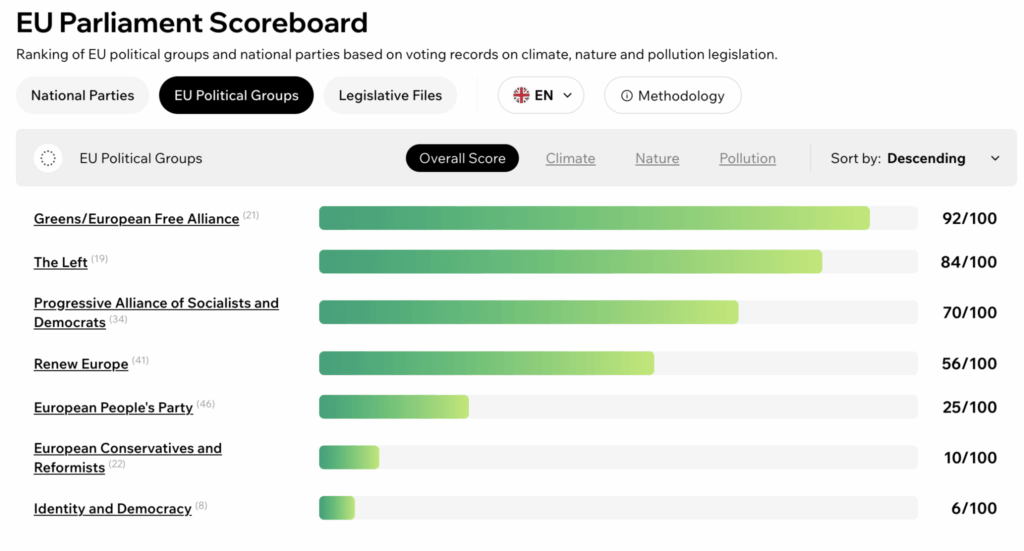Screen dimensions: 1024x551
Task: Click the EU stars circle icon
Action: 47,158
